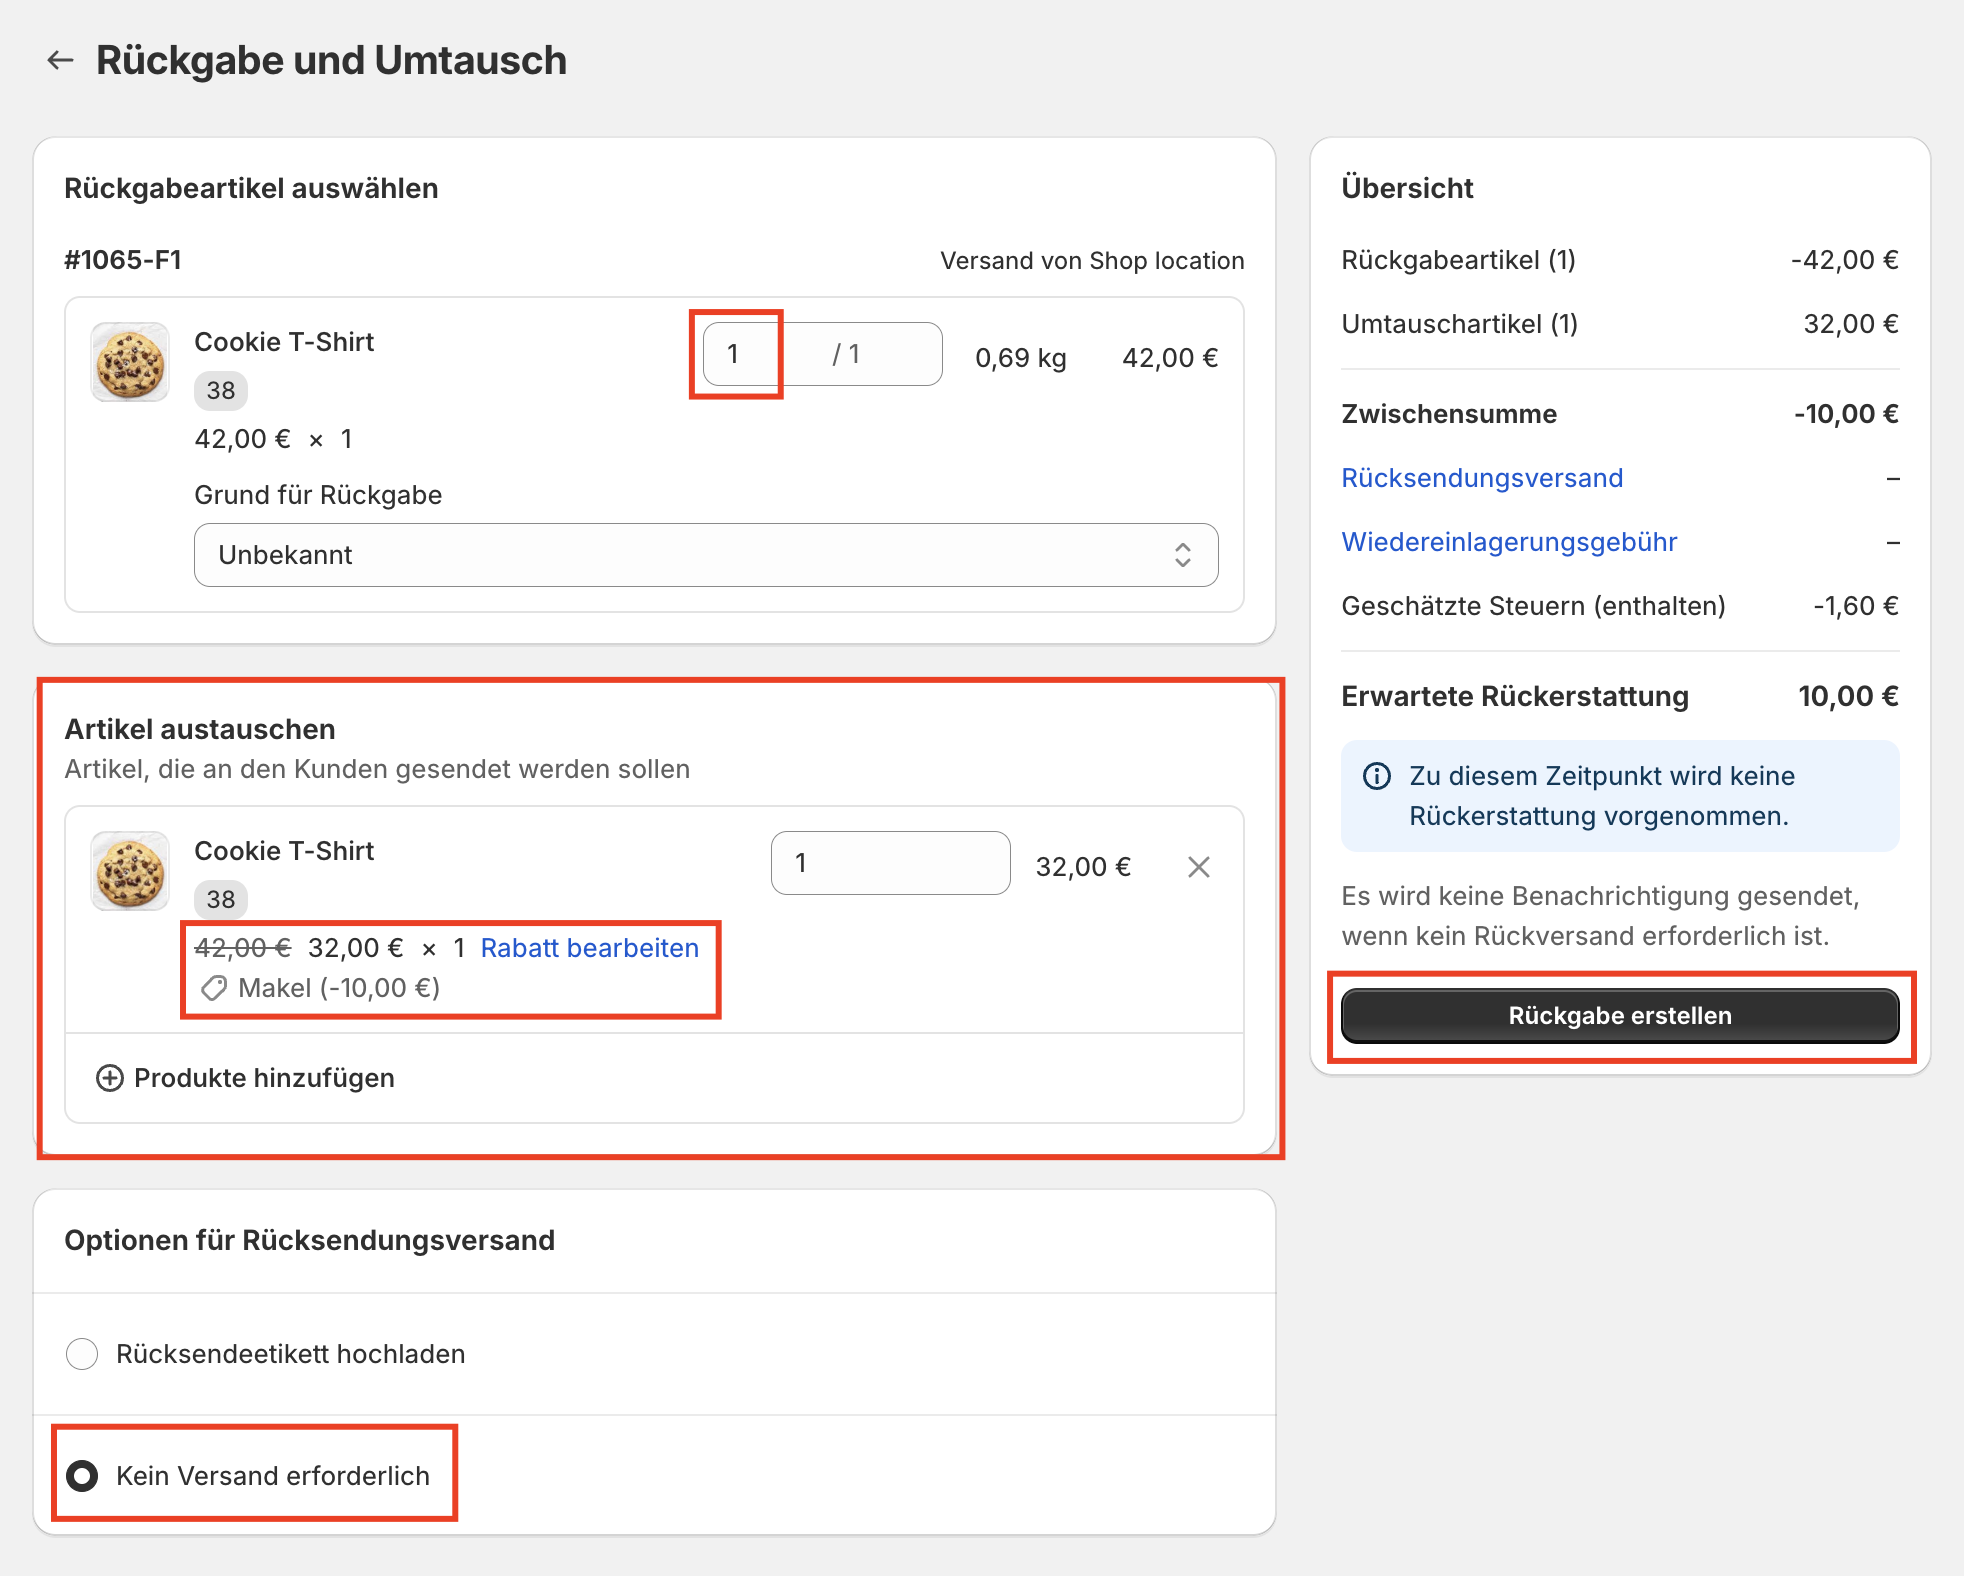Screen dimensions: 1964x1576
Task: Click Cookie T-Shirt thumbnail in exchange section
Action: [130, 871]
